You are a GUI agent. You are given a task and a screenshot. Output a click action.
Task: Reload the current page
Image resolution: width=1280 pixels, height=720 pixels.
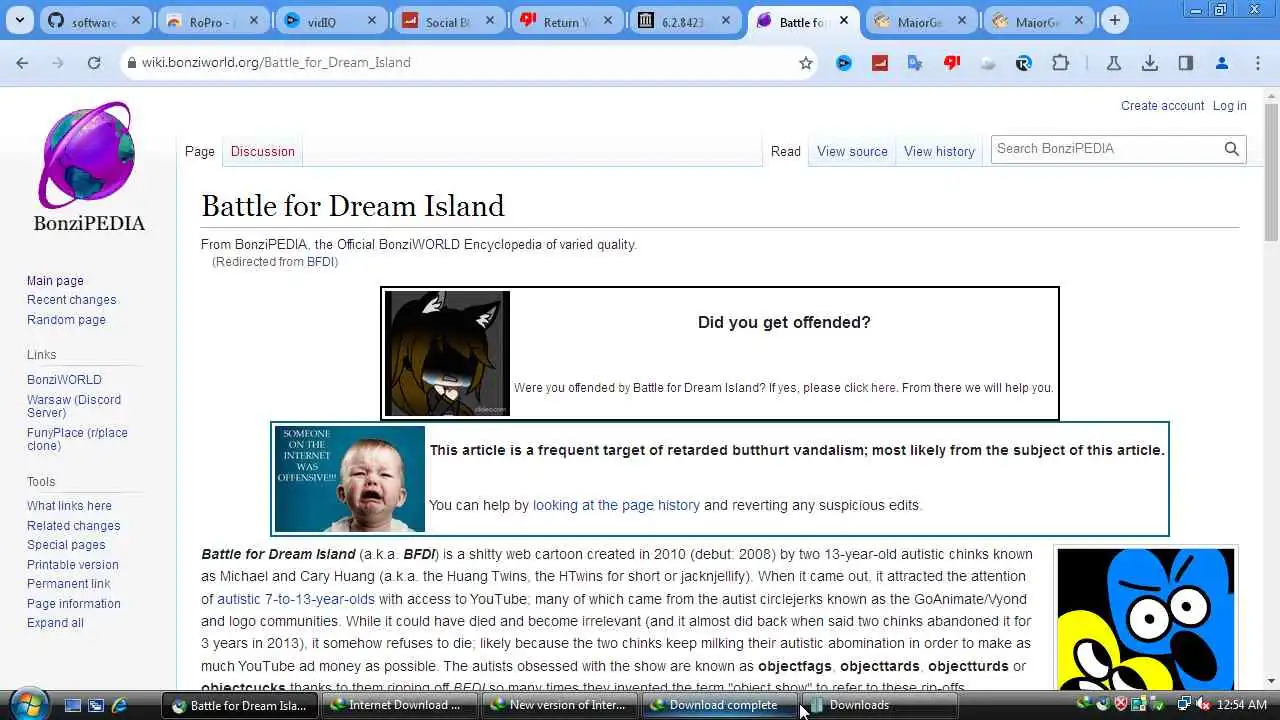tap(93, 62)
